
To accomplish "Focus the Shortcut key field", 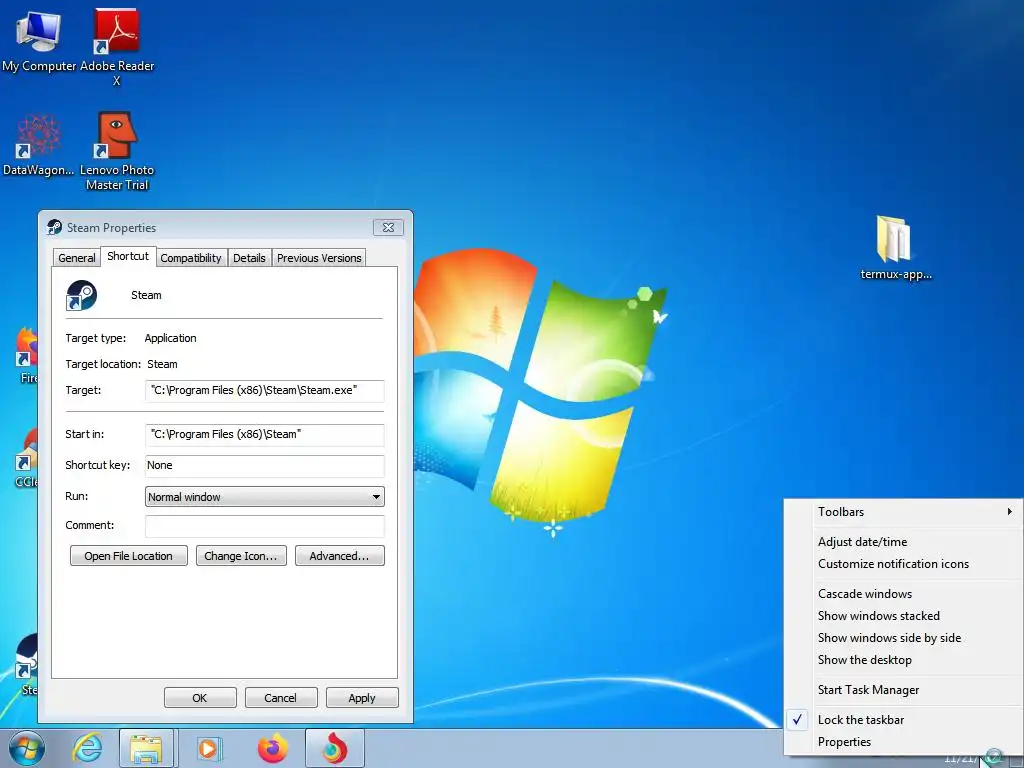I will [x=264, y=466].
